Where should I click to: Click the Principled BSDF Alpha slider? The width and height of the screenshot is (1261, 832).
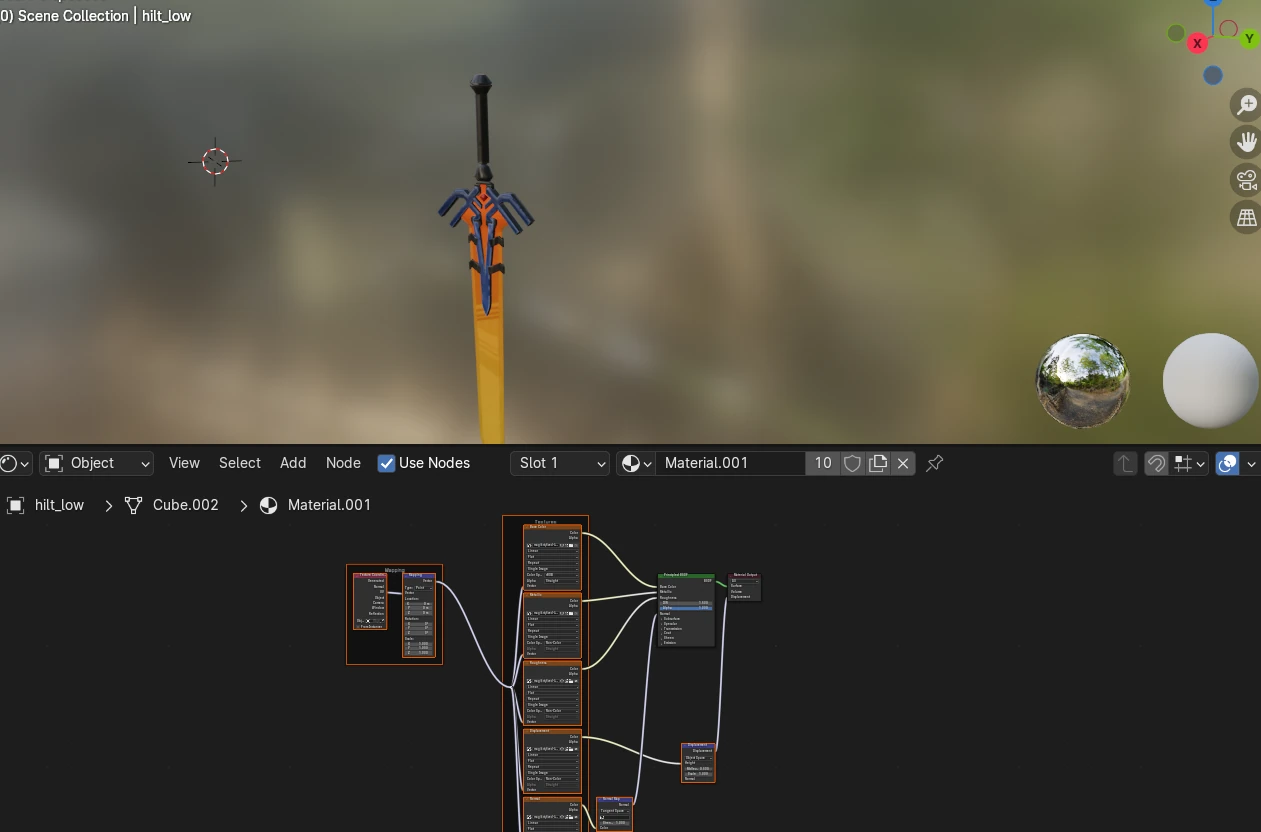(686, 608)
